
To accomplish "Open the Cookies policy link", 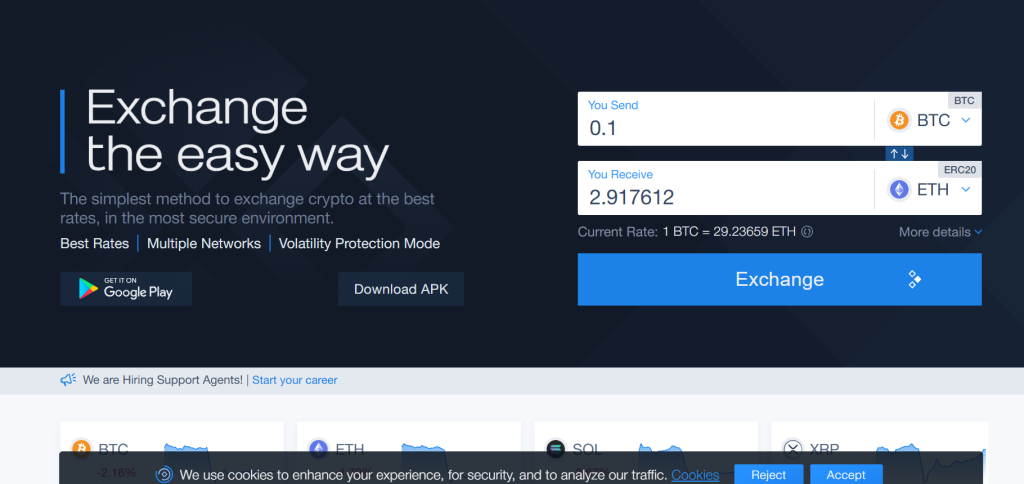I will coord(694,475).
